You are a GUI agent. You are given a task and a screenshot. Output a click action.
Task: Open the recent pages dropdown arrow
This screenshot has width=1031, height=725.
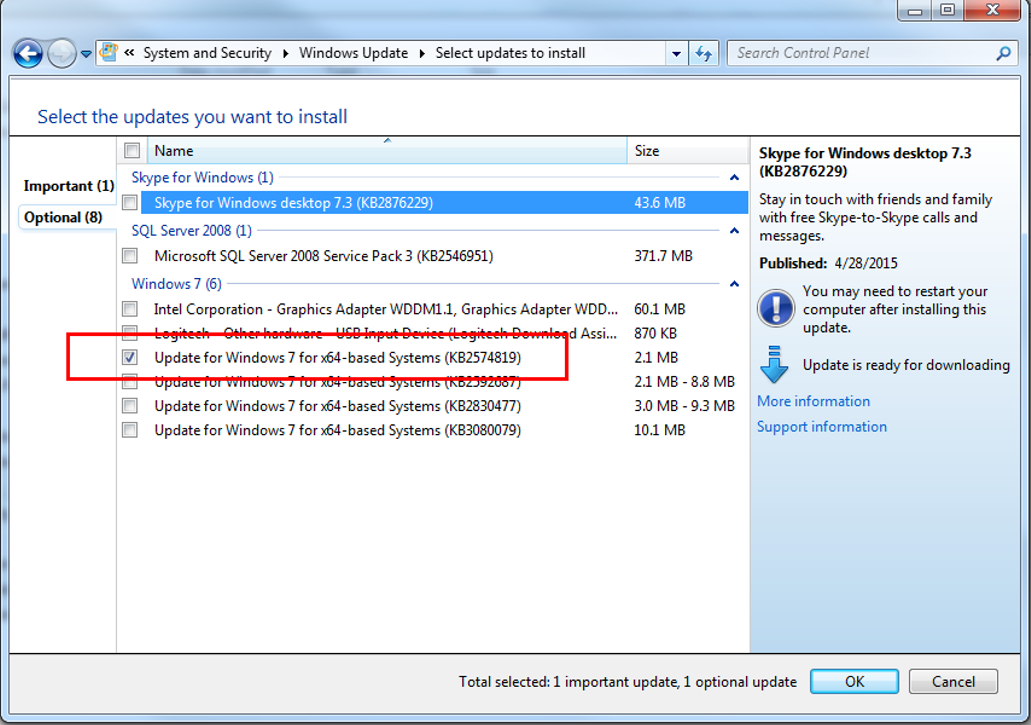pyautogui.click(x=86, y=54)
